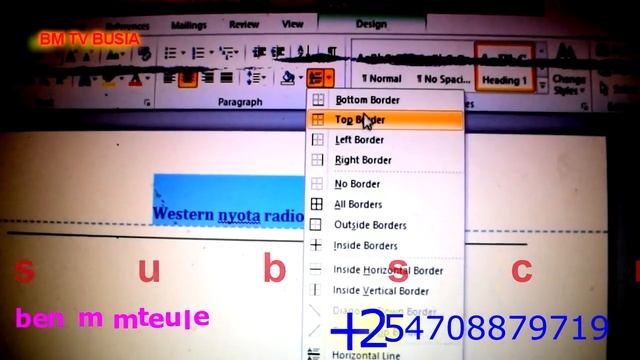Select Outside Borders menu entry

385,225
